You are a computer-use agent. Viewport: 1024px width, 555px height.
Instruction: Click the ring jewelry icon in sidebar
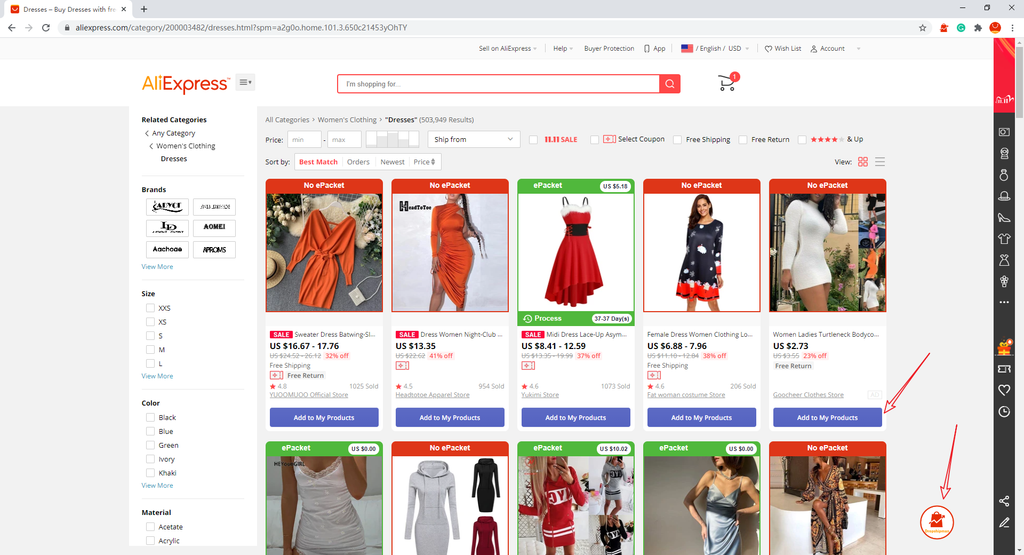coord(1004,175)
